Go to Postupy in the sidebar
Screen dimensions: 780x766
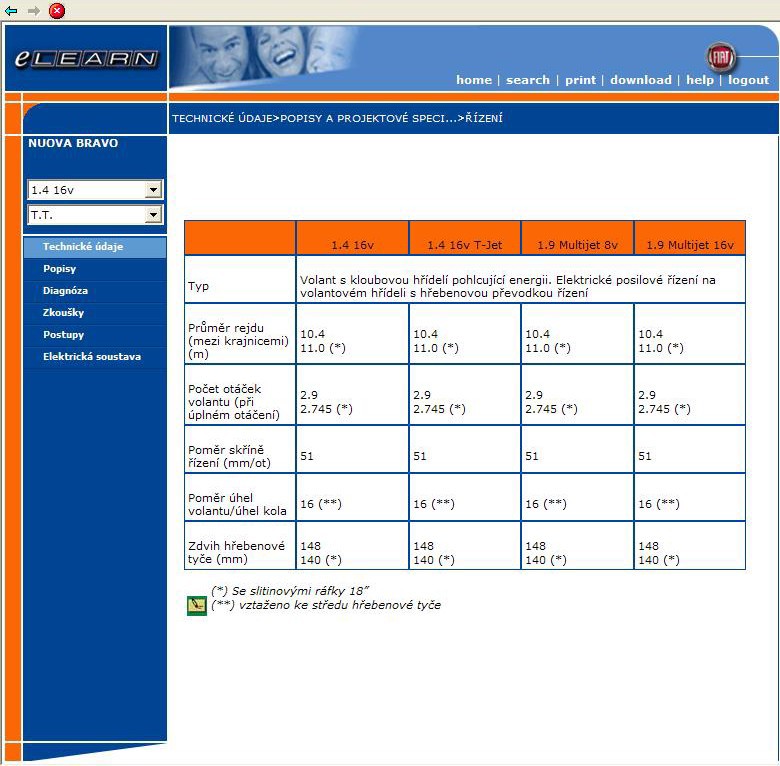pos(63,335)
